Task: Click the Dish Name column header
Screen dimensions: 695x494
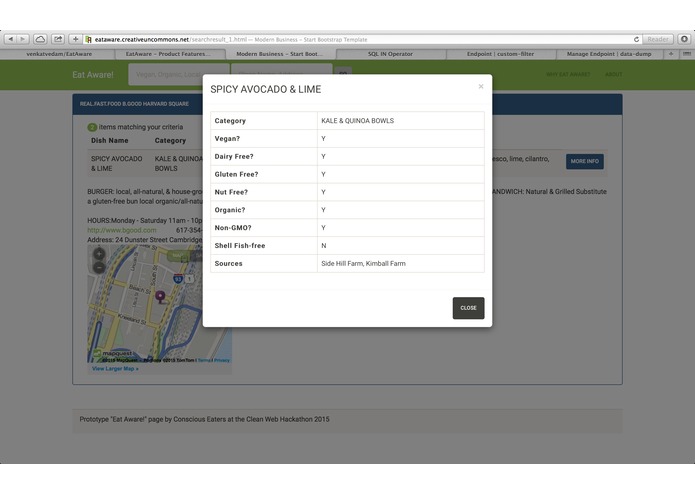Action: pyautogui.click(x=109, y=140)
